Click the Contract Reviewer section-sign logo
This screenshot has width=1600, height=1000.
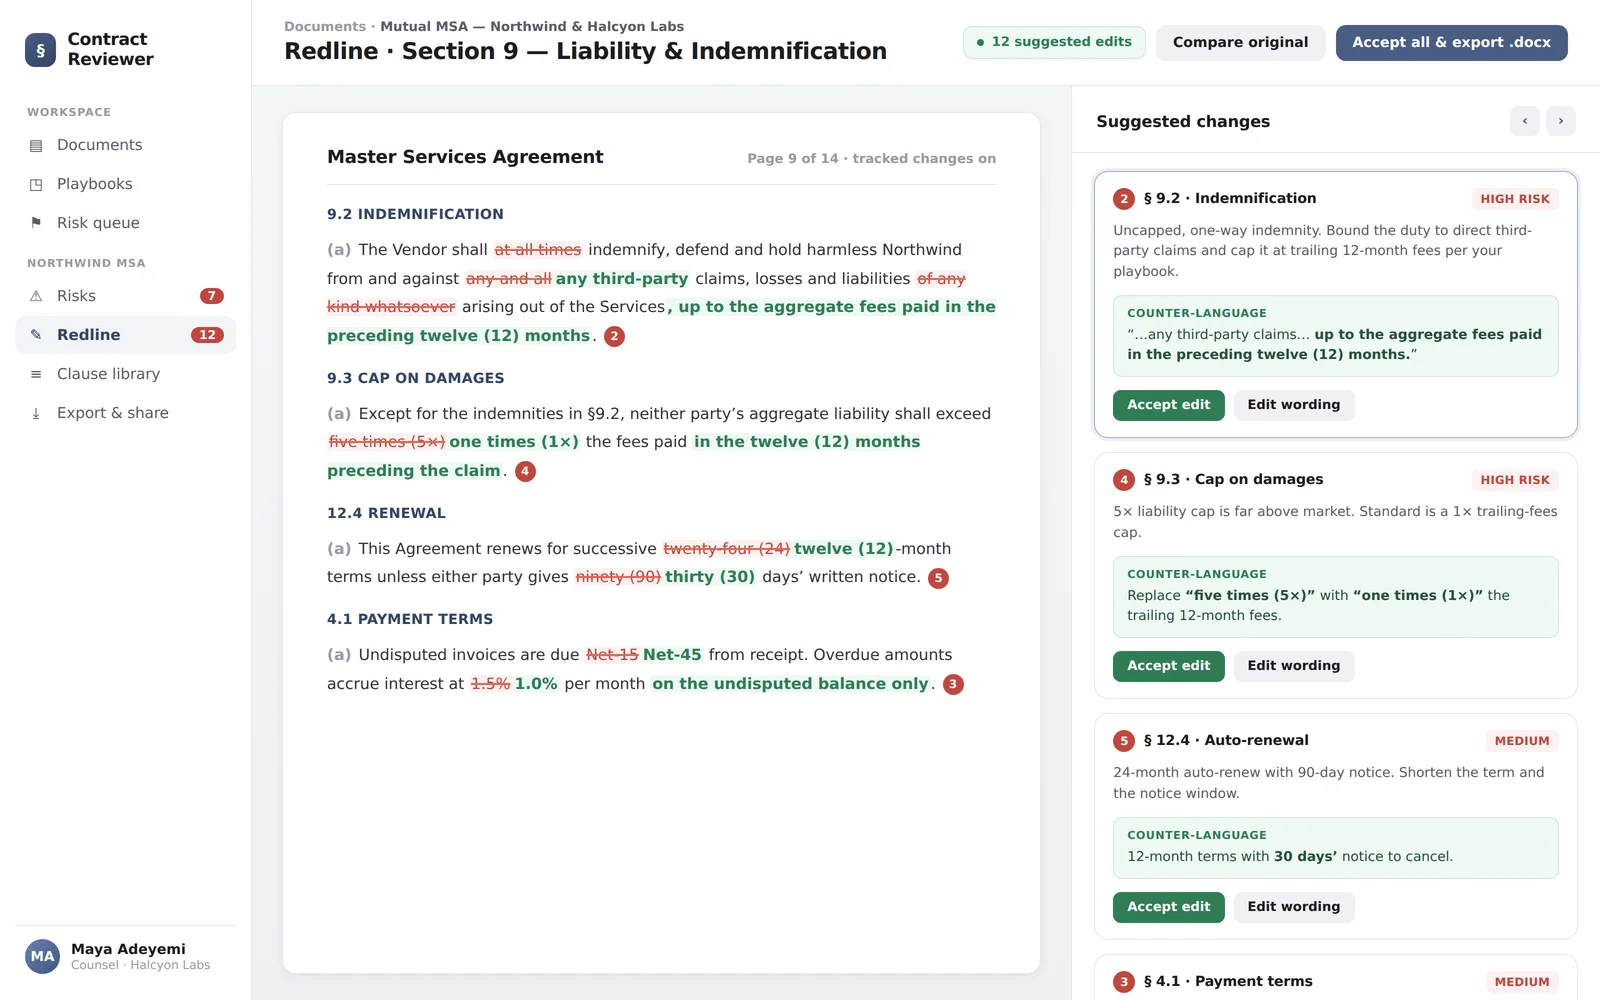pos(40,50)
